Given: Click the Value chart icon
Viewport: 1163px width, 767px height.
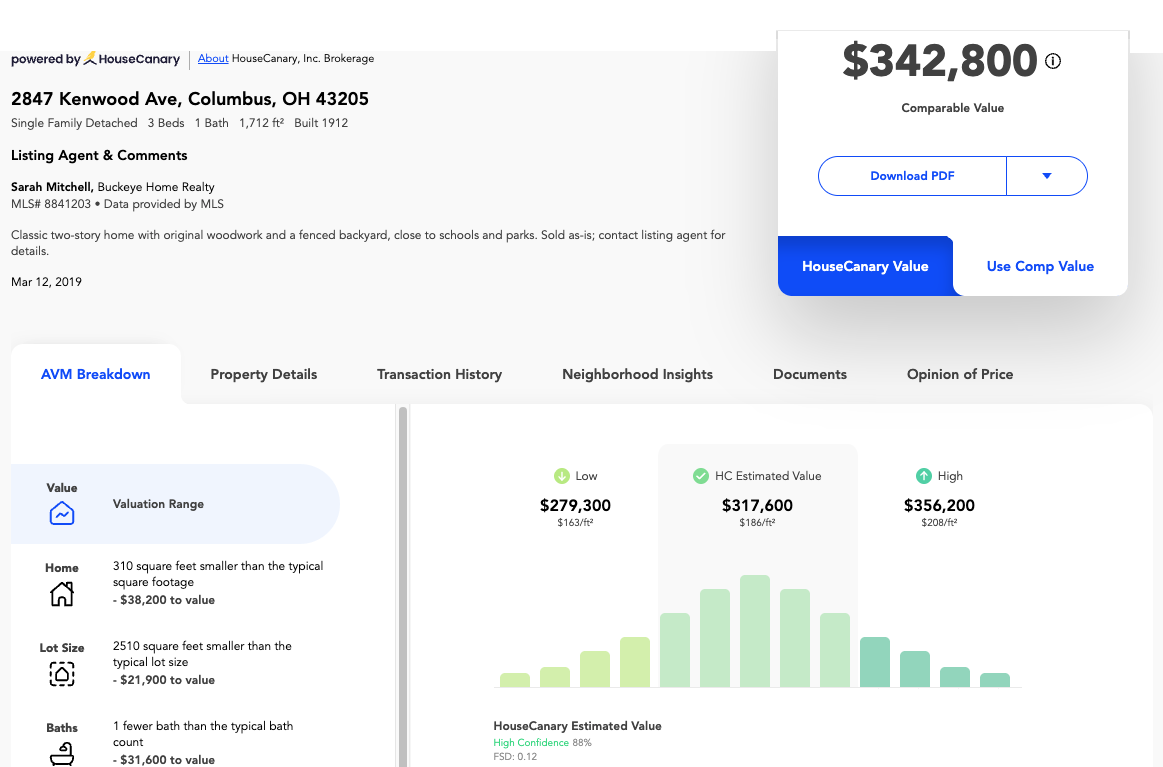Looking at the screenshot, I should point(62,513).
